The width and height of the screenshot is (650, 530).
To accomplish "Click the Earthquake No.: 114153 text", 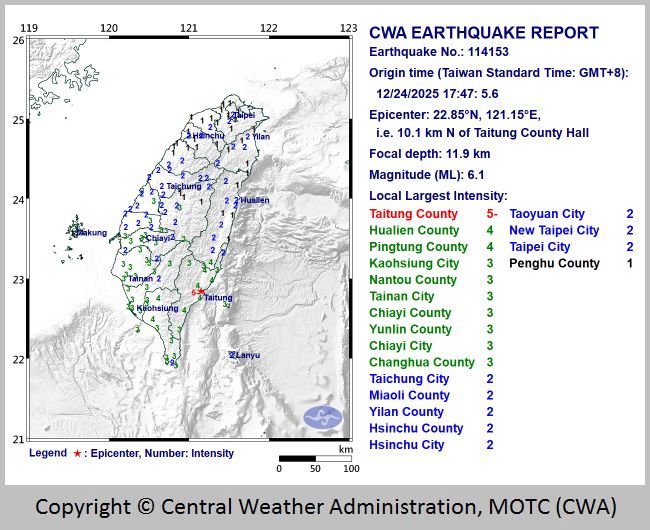I will pos(447,53).
